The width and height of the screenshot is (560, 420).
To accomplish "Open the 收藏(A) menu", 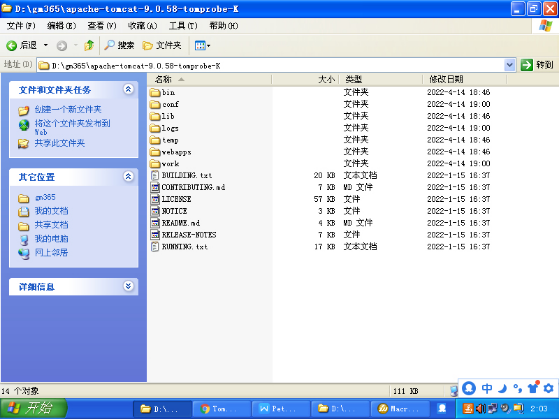I will click(142, 26).
